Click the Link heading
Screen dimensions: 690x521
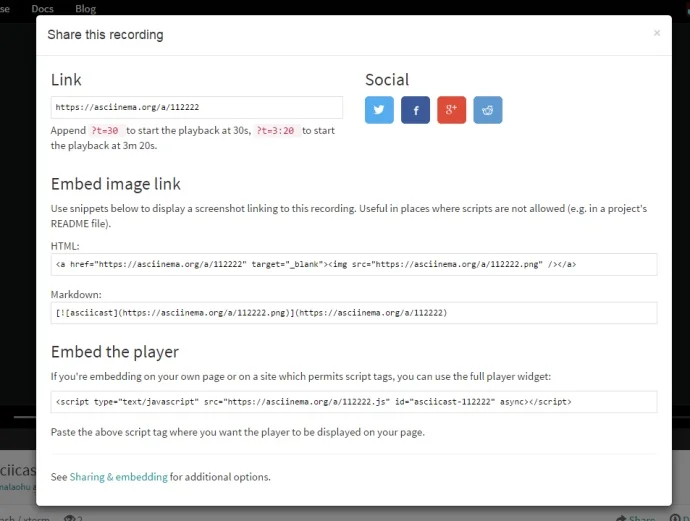pos(66,80)
